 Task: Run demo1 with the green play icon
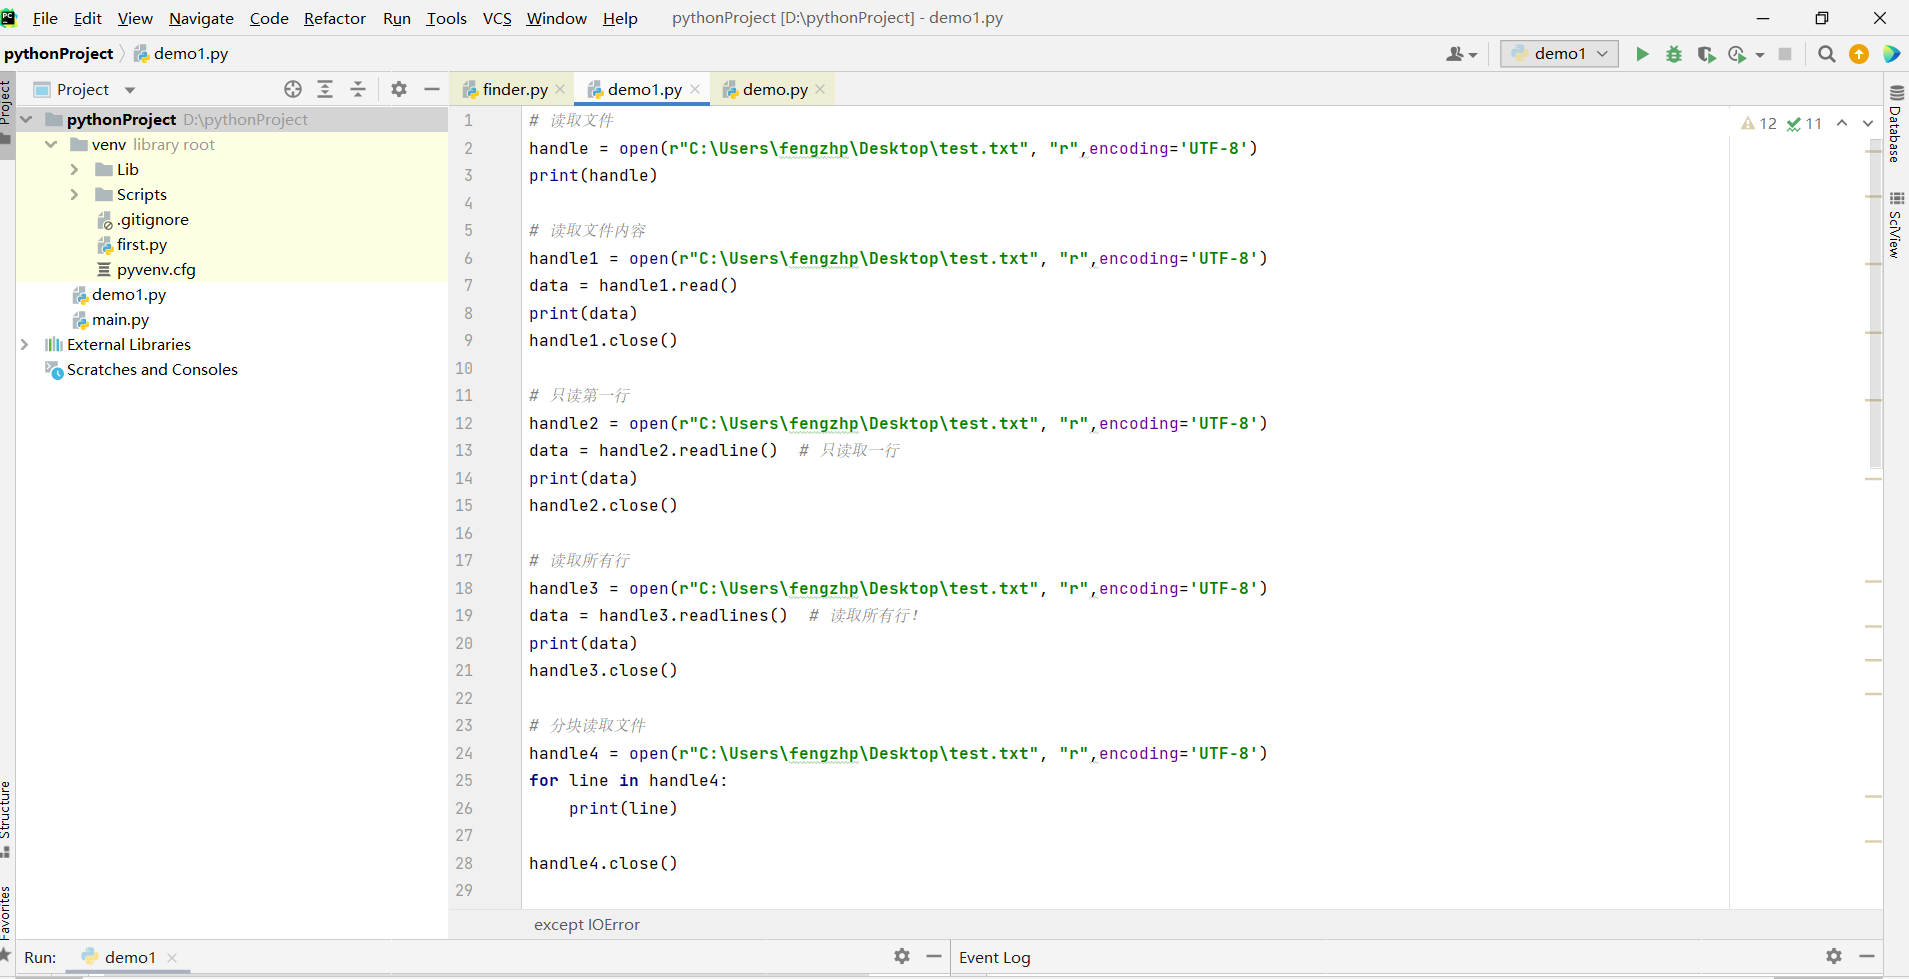(x=1642, y=54)
